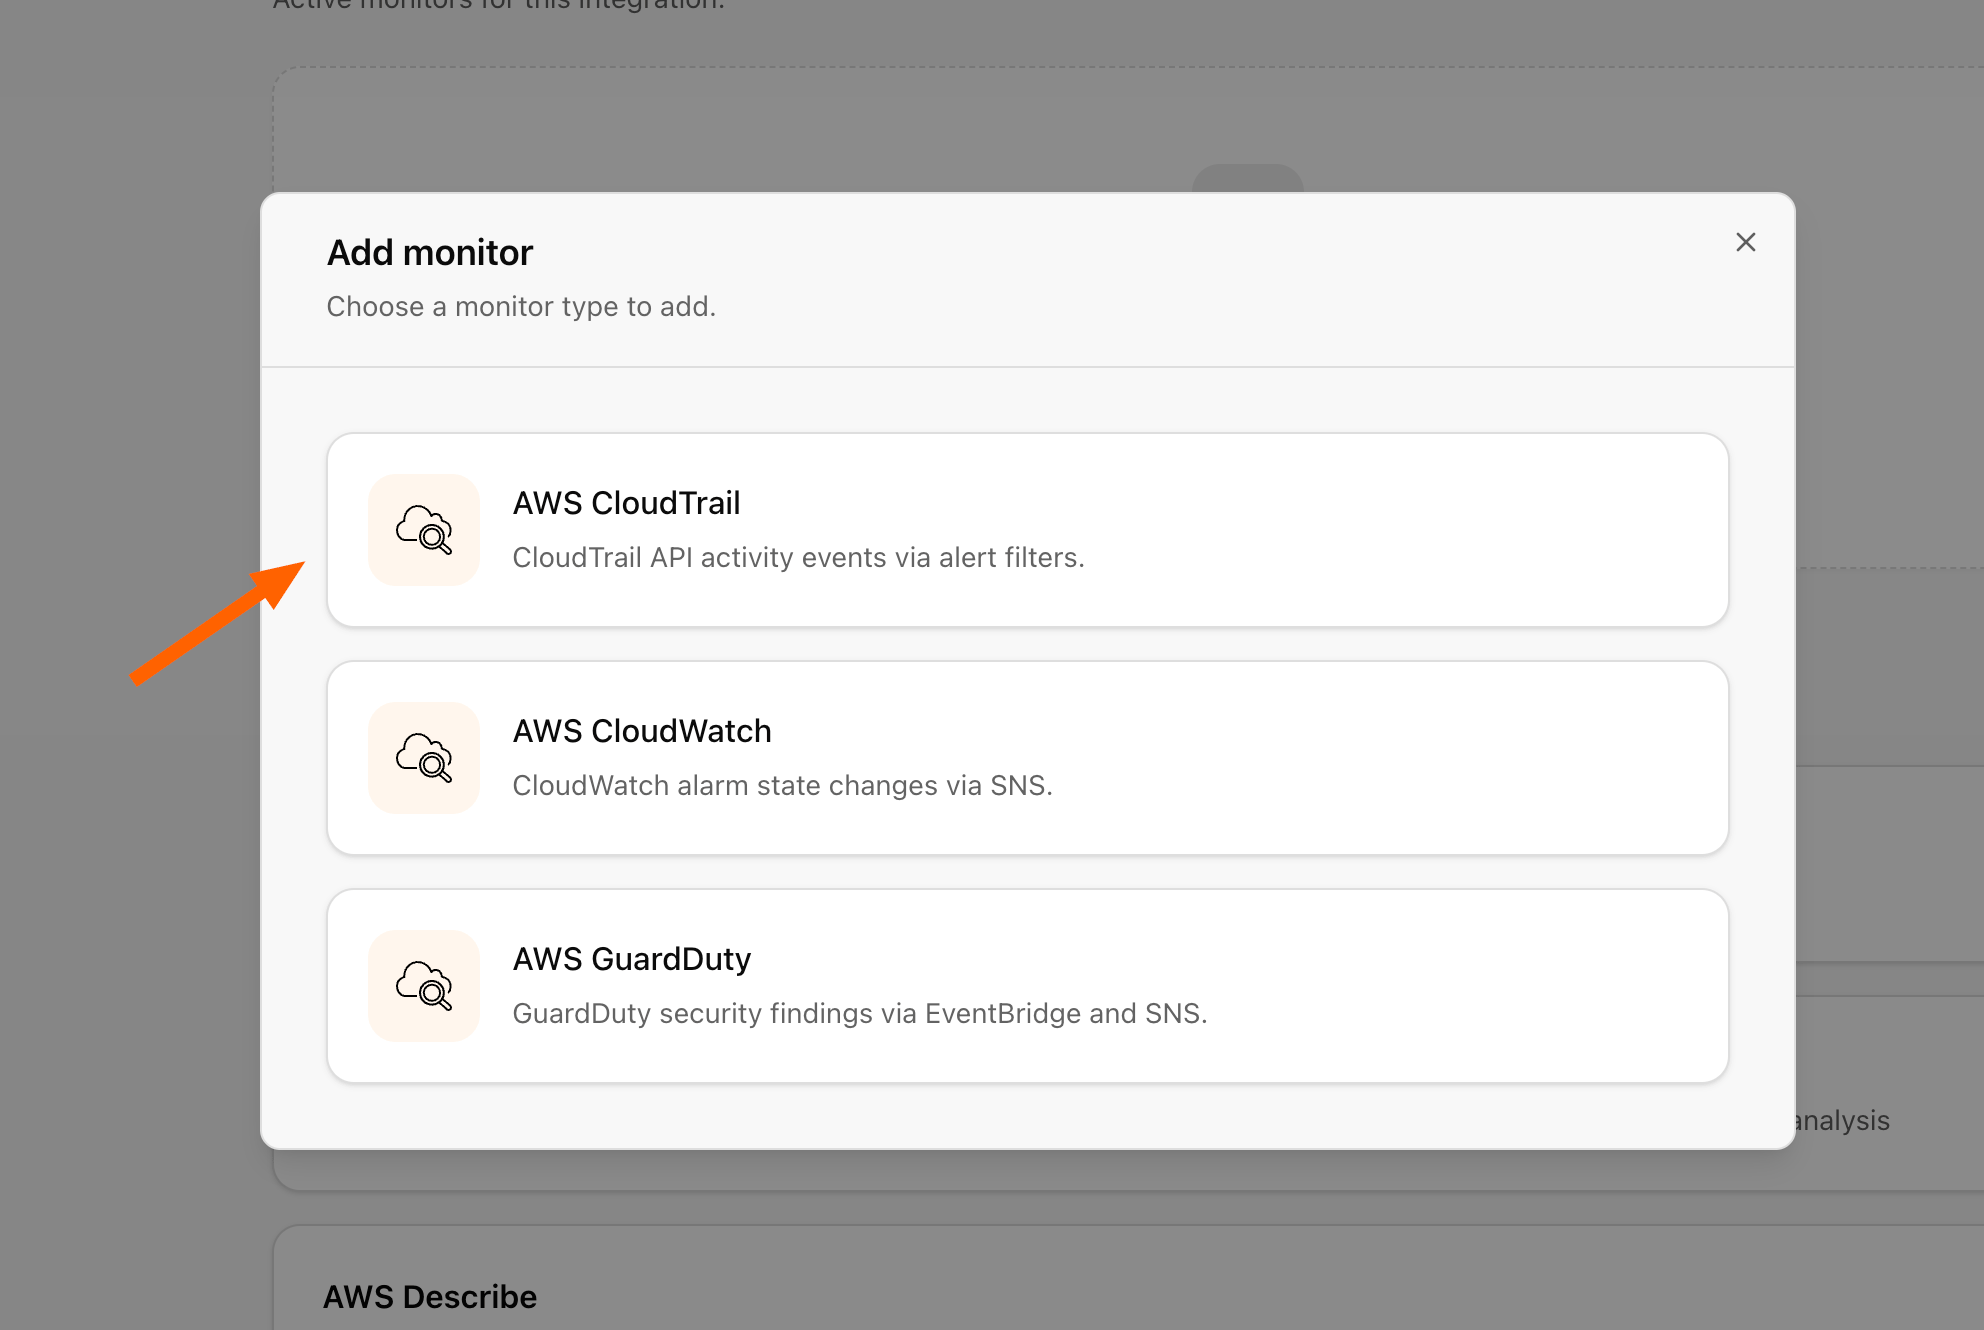Select the AWS CloudTrail monitor title
This screenshot has width=1984, height=1330.
(x=626, y=503)
